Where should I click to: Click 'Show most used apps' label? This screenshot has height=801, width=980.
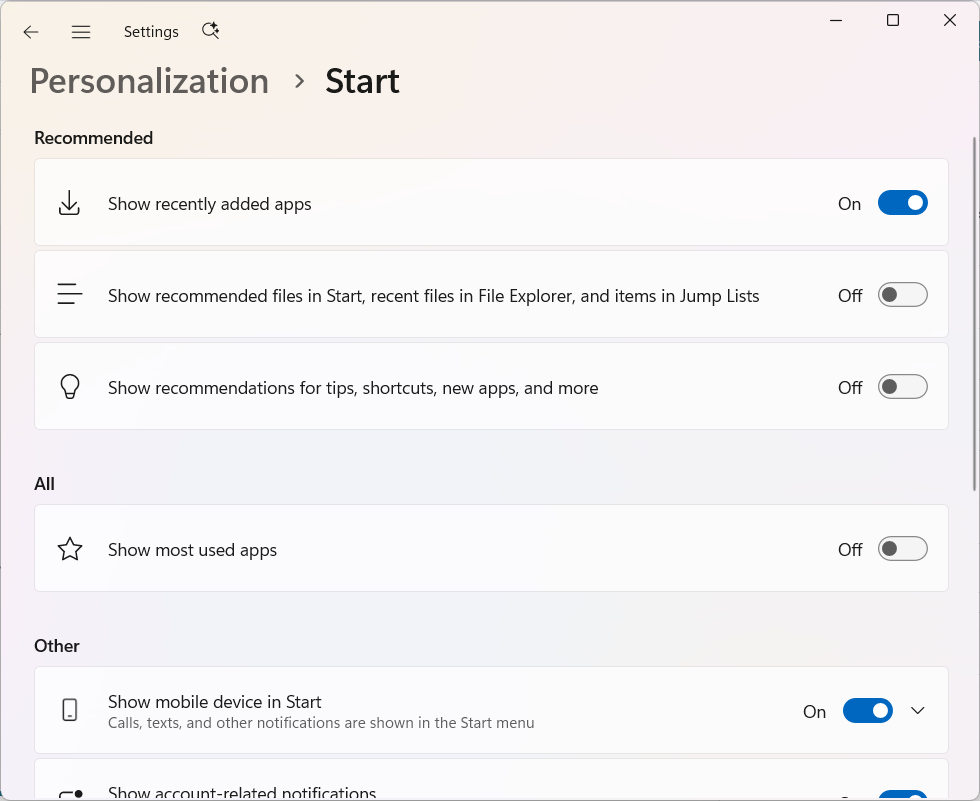(x=192, y=550)
